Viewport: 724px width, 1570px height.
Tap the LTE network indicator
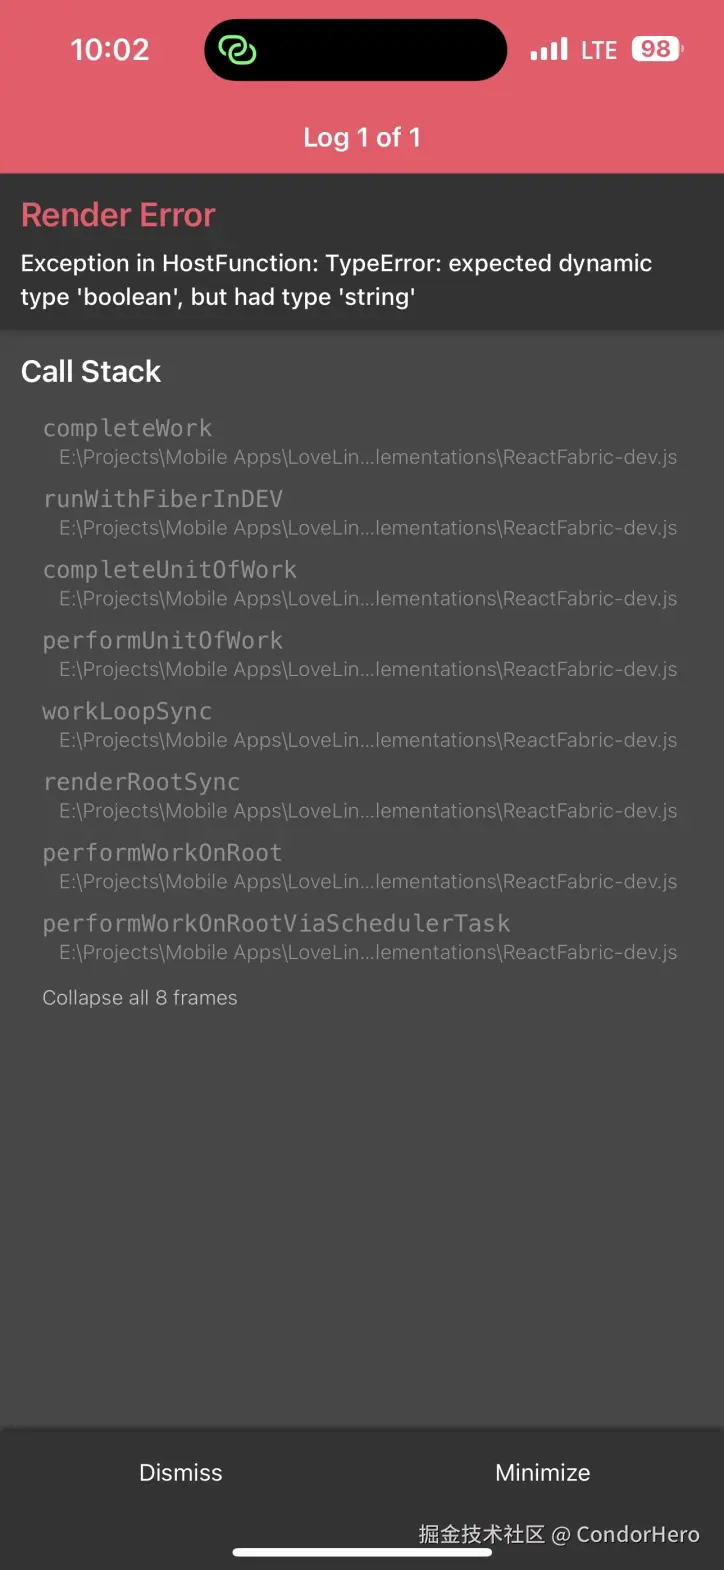point(599,50)
